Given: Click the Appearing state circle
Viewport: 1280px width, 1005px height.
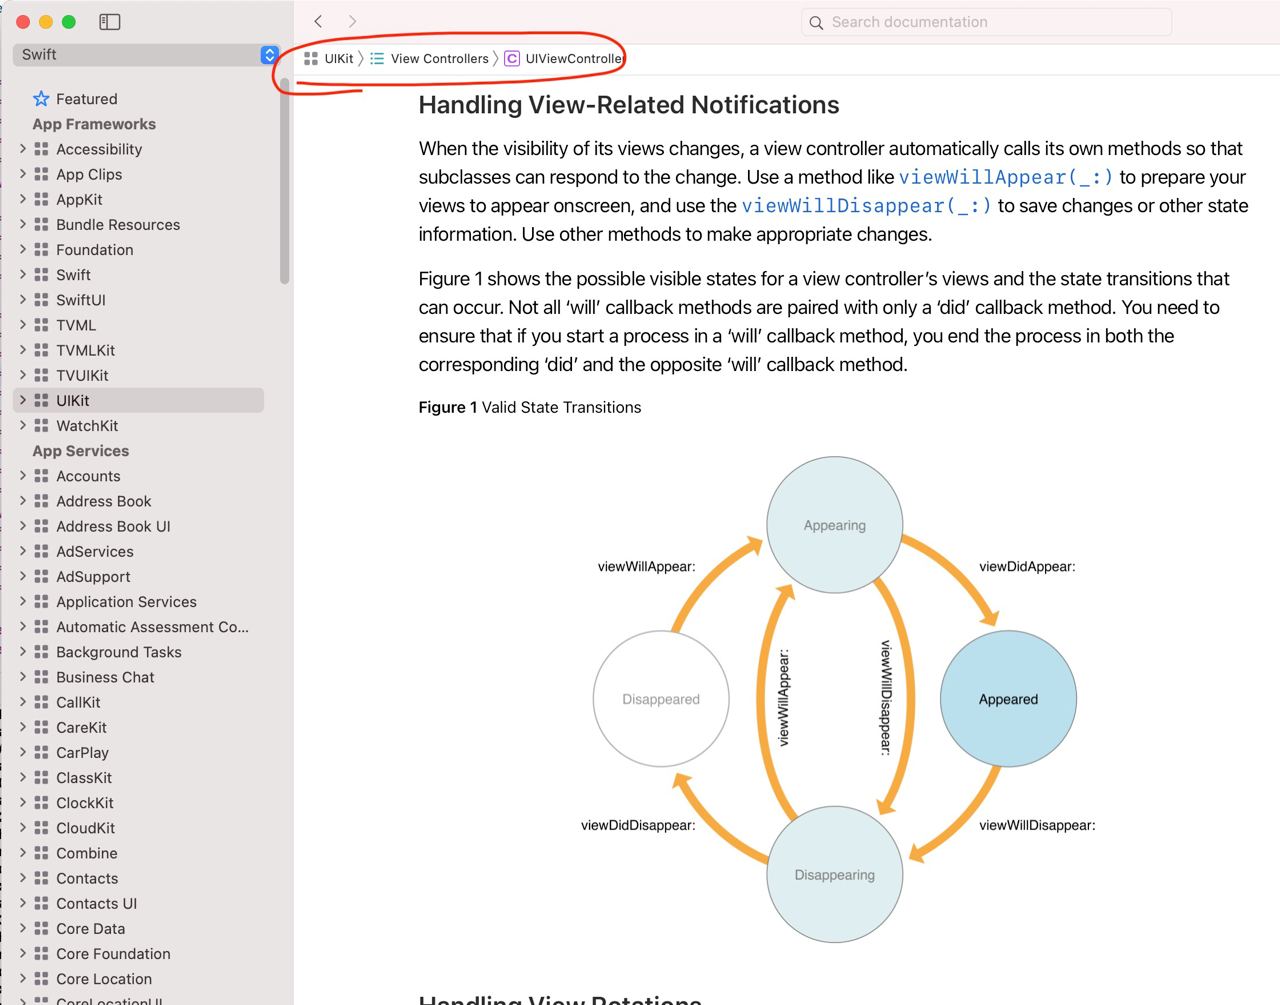Looking at the screenshot, I should coord(835,525).
